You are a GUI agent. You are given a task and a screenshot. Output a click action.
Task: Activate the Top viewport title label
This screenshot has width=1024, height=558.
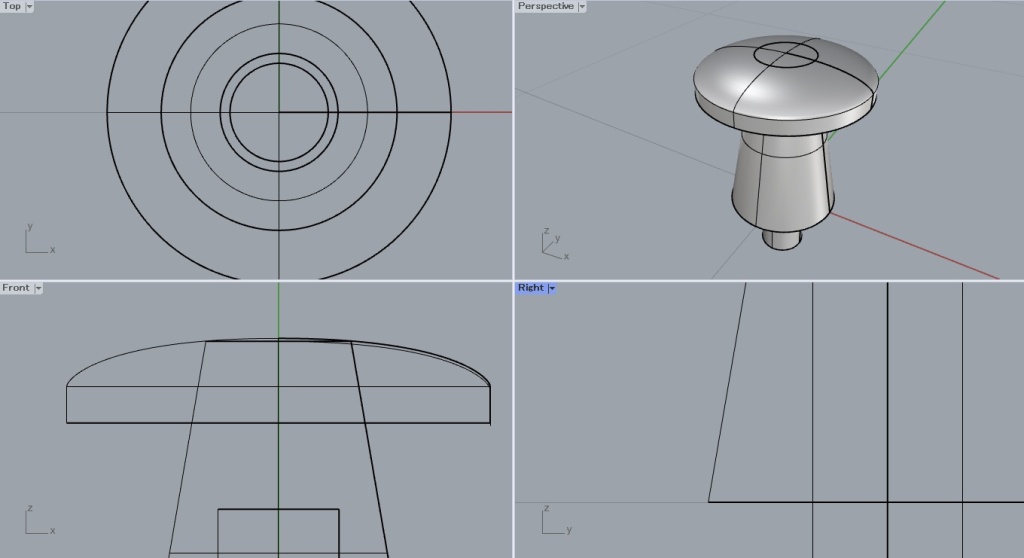(12, 6)
